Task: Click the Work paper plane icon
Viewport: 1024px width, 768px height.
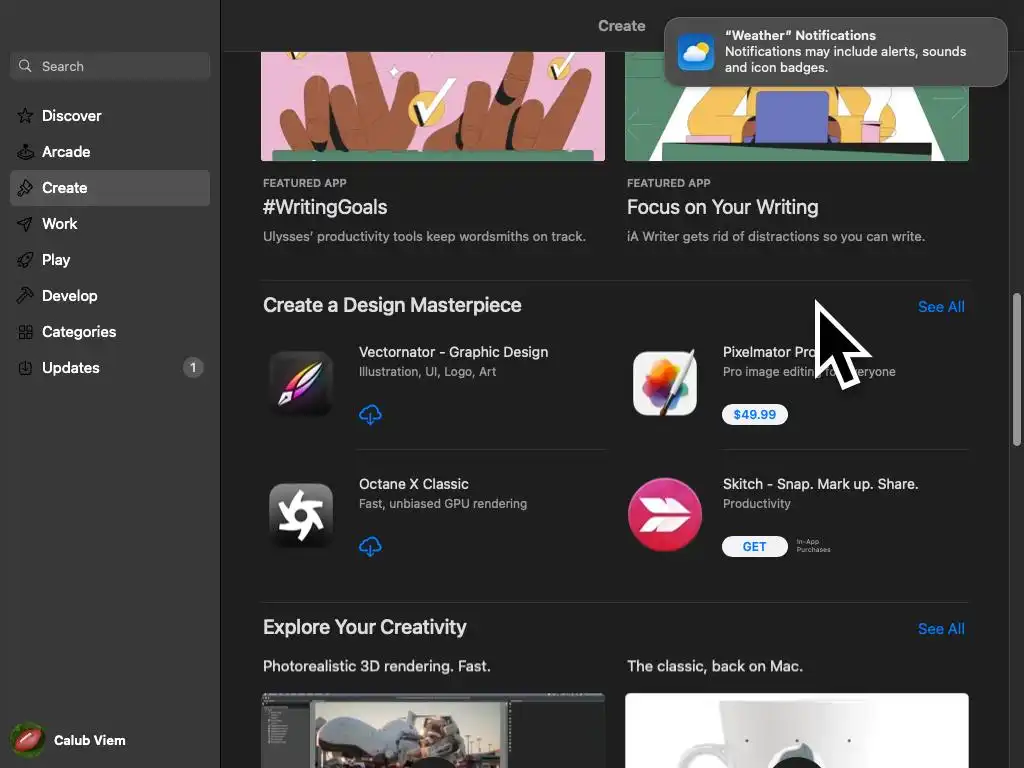Action: [x=25, y=224]
